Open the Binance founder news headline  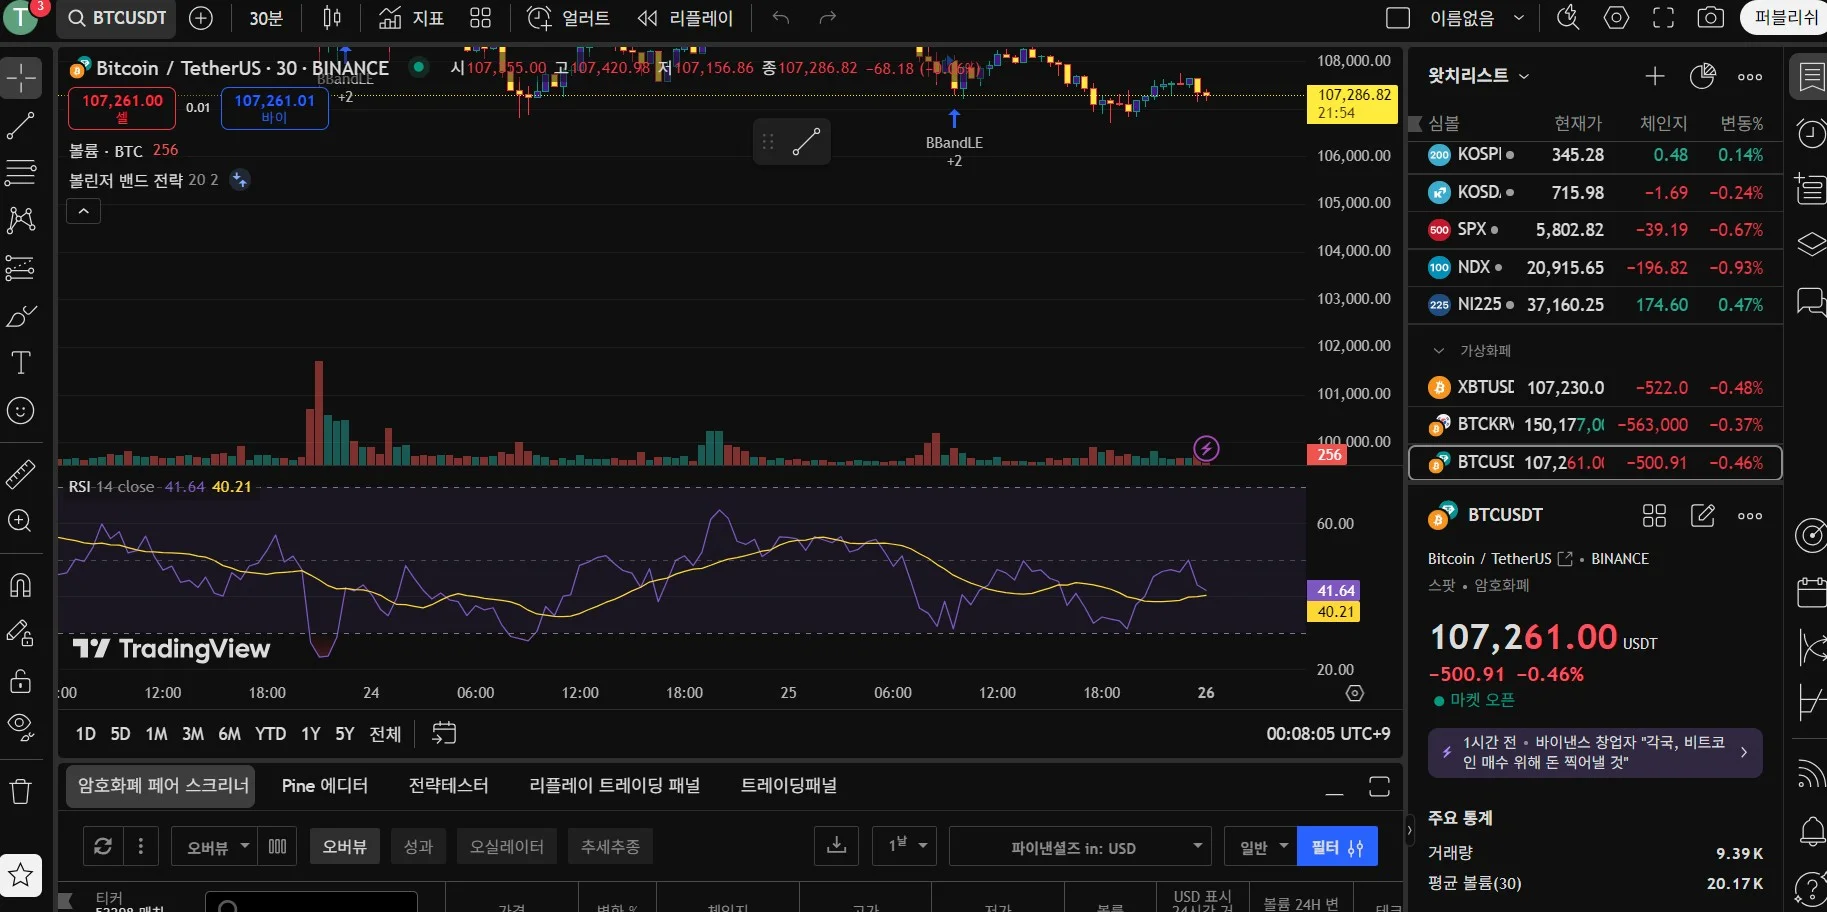pyautogui.click(x=1595, y=753)
